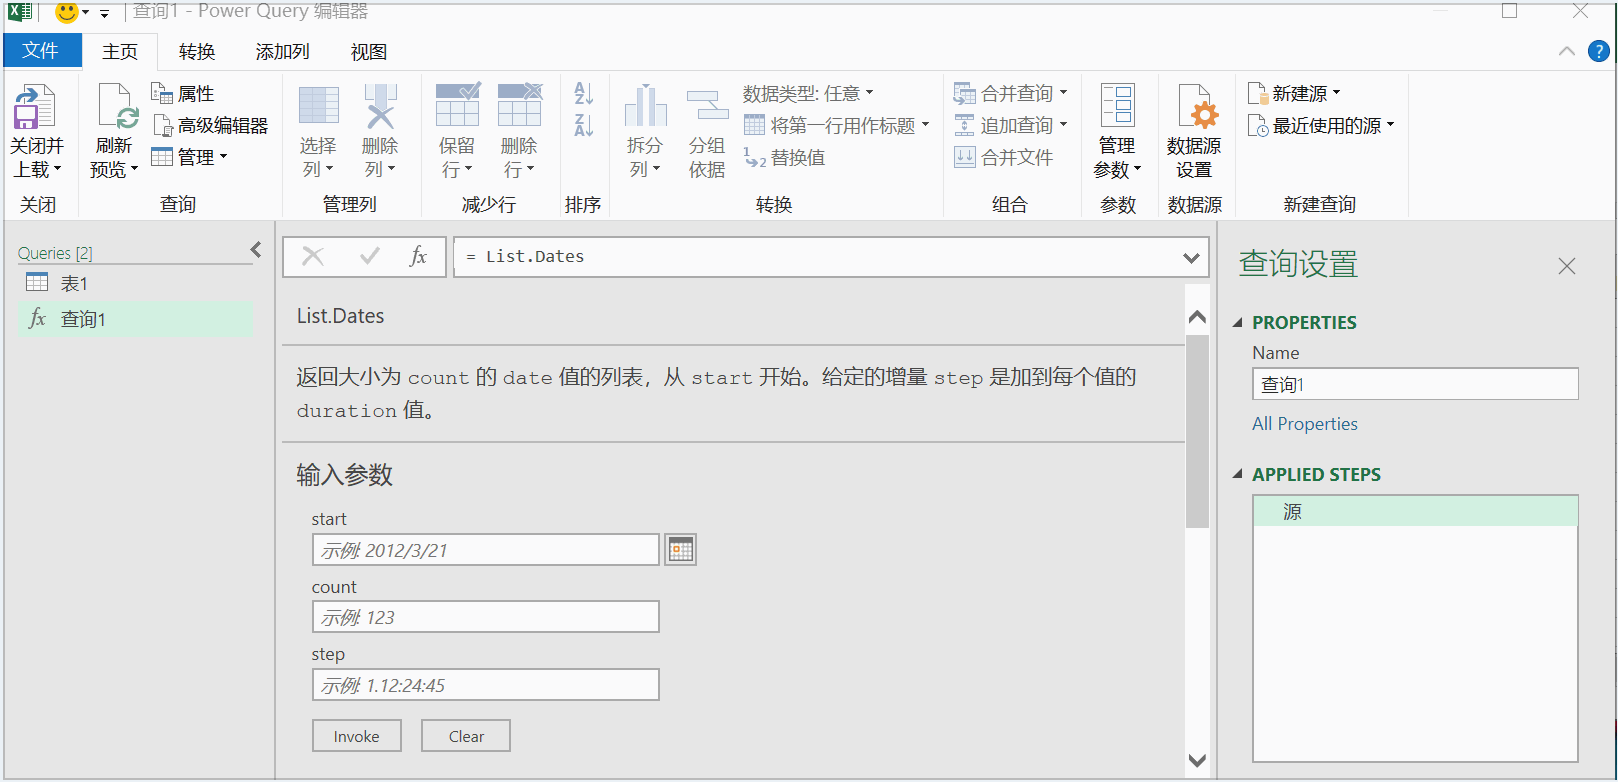Switch to the Home (主页) tab
1618x782 pixels.
(x=120, y=51)
